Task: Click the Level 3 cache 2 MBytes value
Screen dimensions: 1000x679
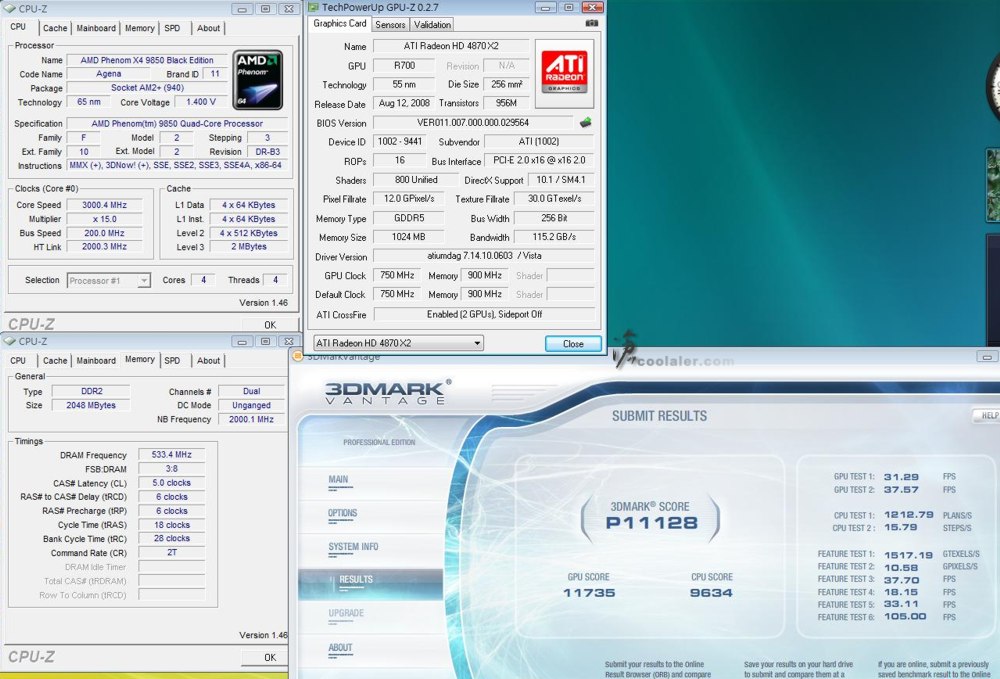Action: (x=249, y=247)
